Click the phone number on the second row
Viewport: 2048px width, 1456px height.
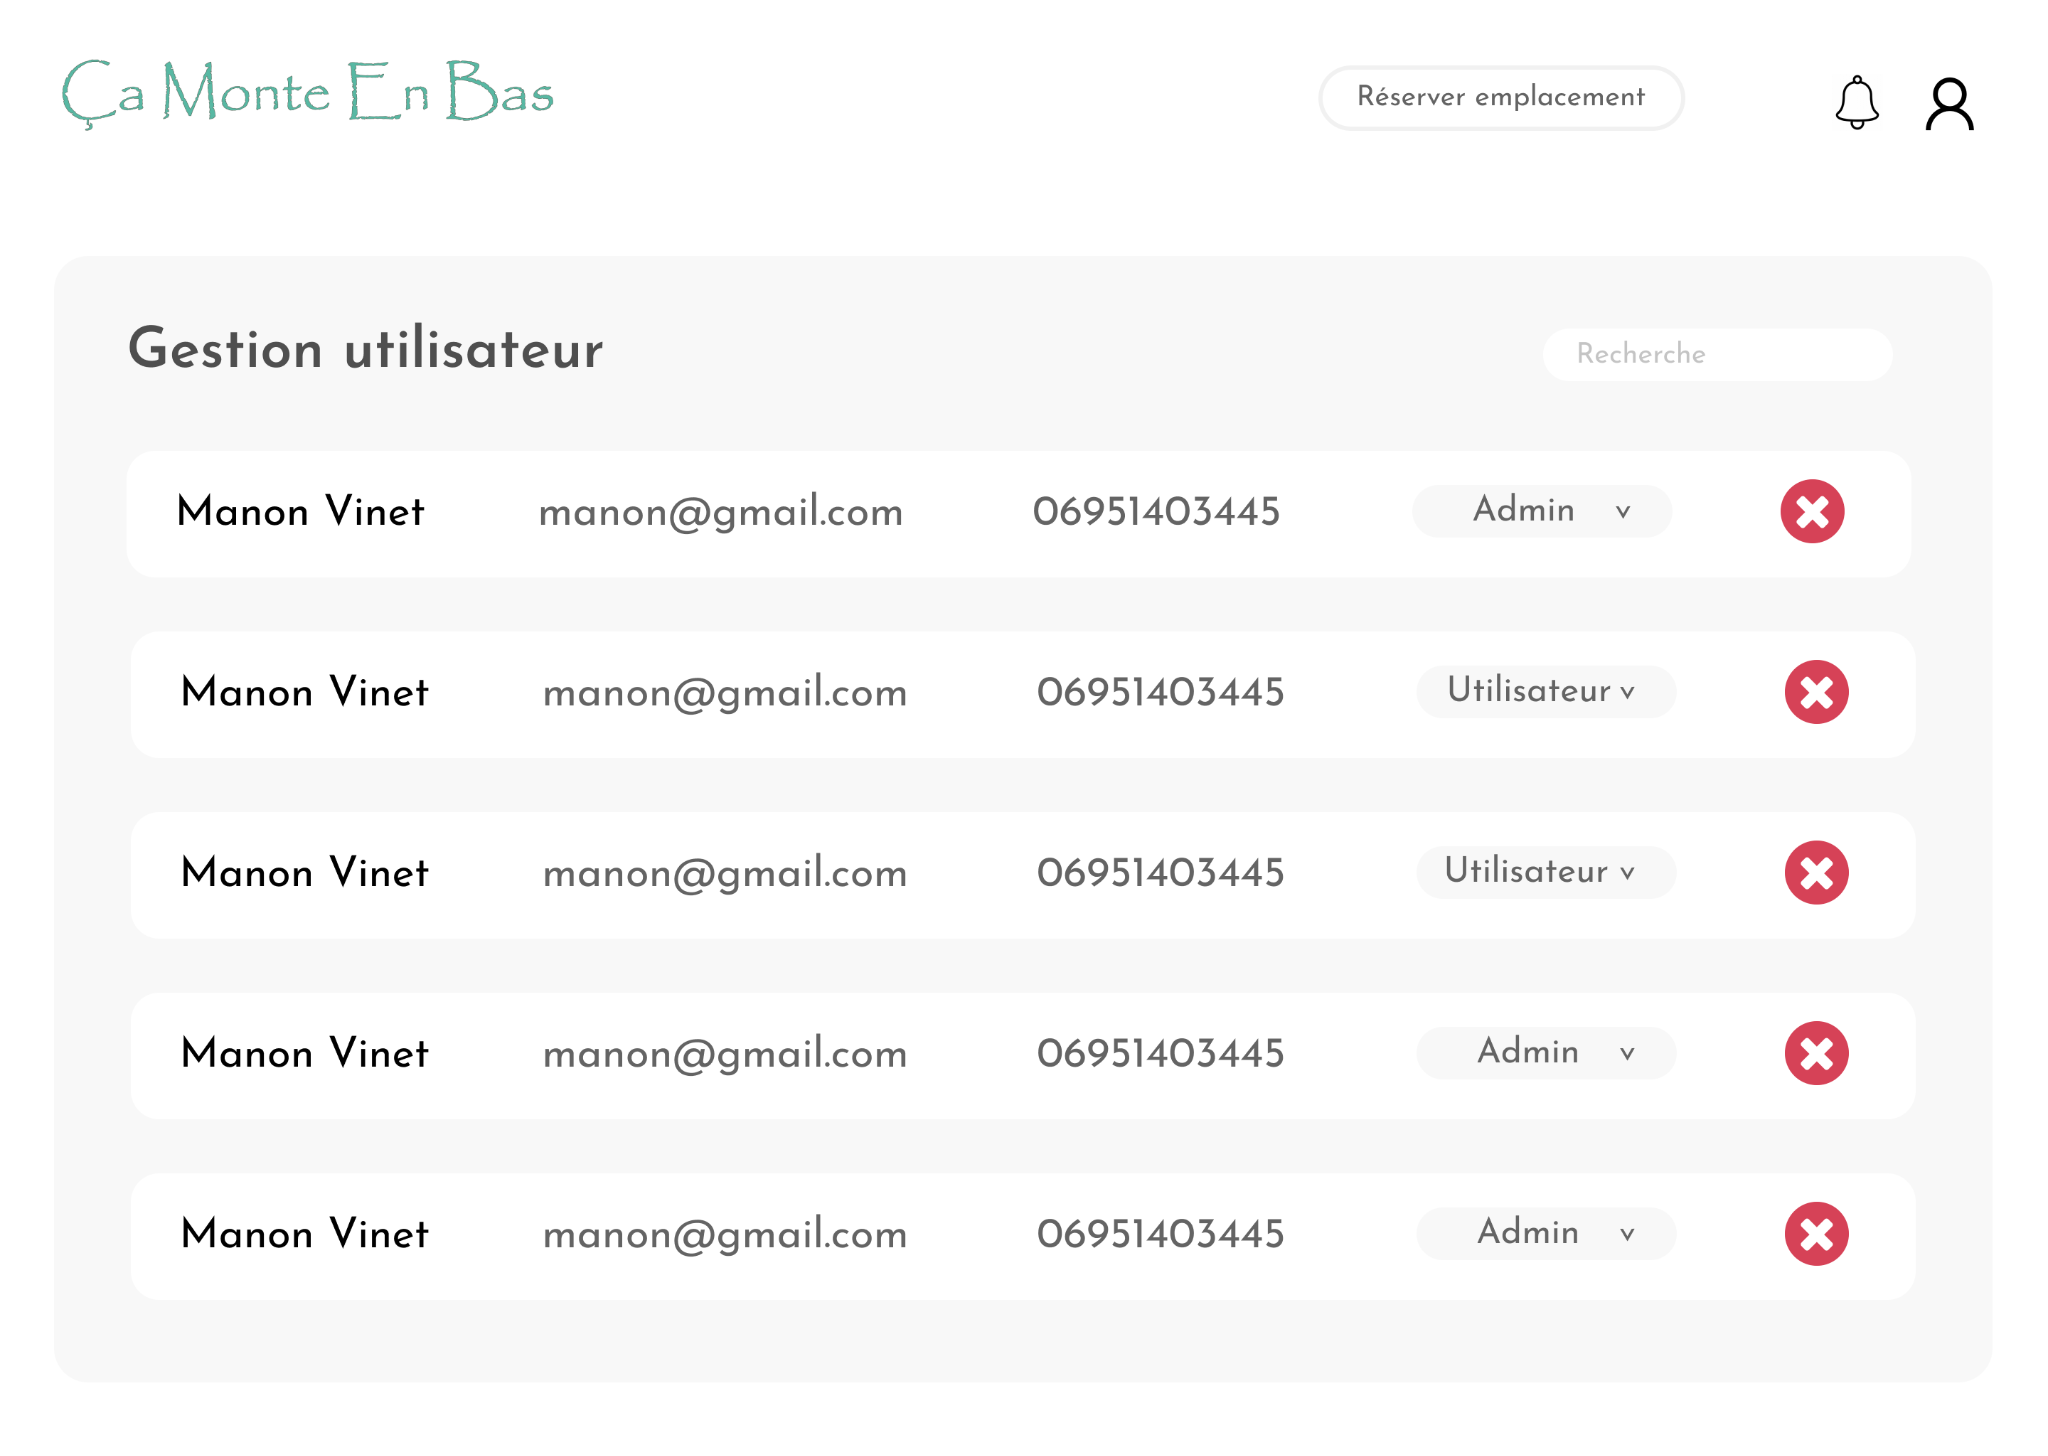(x=1158, y=692)
